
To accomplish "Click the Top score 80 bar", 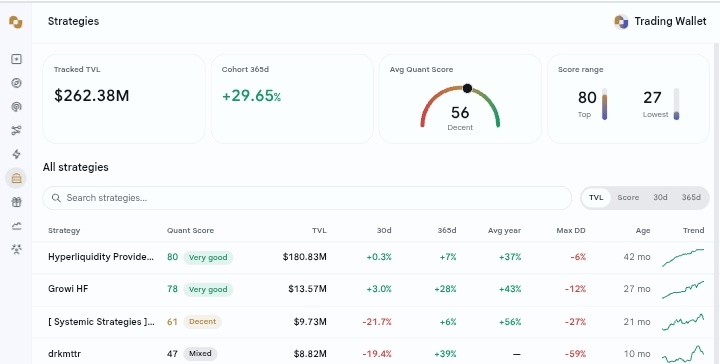I will click(x=604, y=104).
